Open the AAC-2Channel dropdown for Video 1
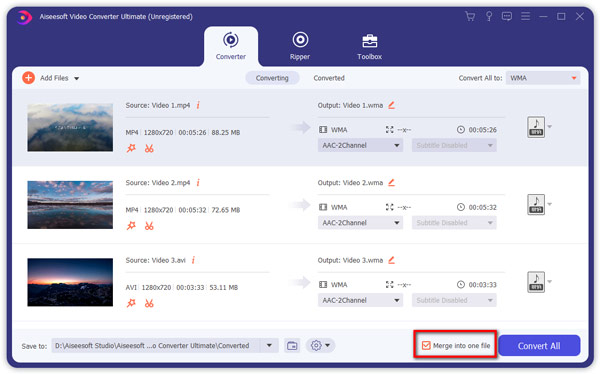Screen dimensions: 600x374 coord(360,145)
